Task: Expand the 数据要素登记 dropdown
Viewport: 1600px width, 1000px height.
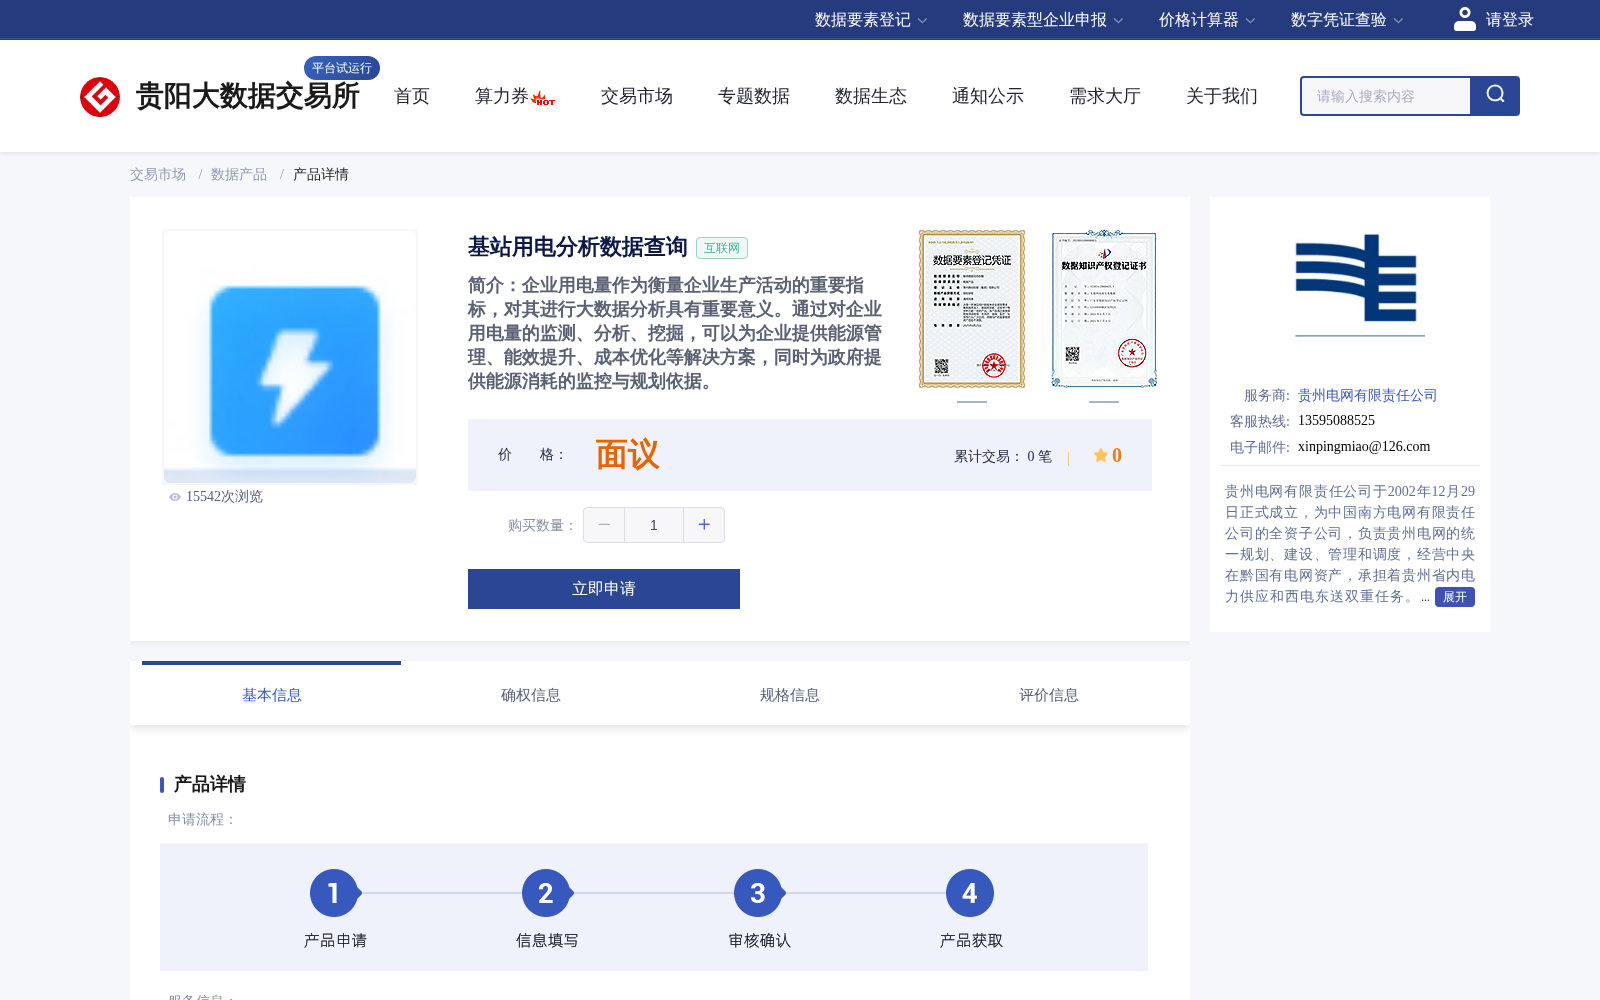Action: [871, 20]
